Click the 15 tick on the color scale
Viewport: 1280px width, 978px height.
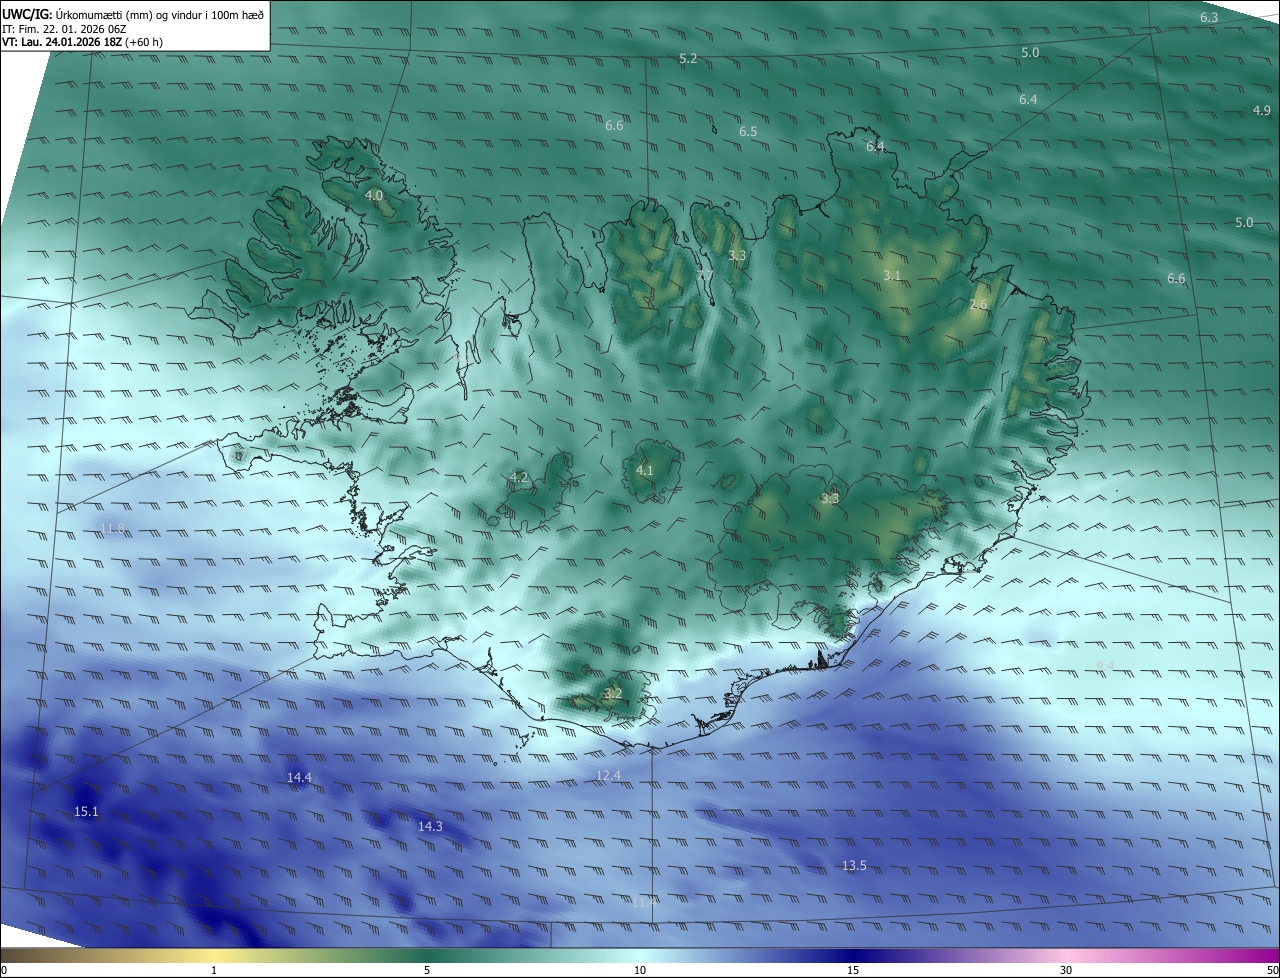(x=853, y=970)
